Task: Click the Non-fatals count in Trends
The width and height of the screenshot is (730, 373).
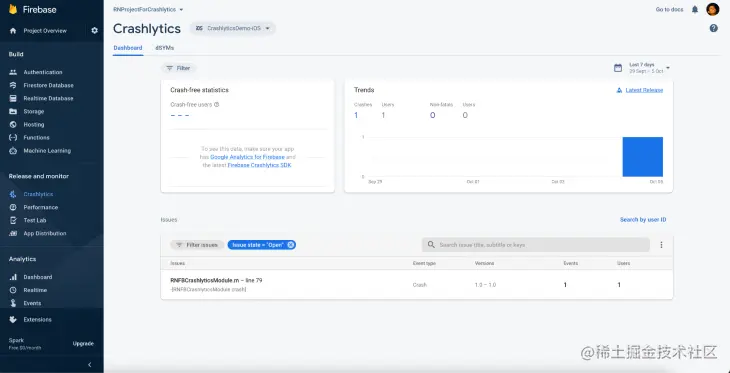Action: (x=433, y=115)
